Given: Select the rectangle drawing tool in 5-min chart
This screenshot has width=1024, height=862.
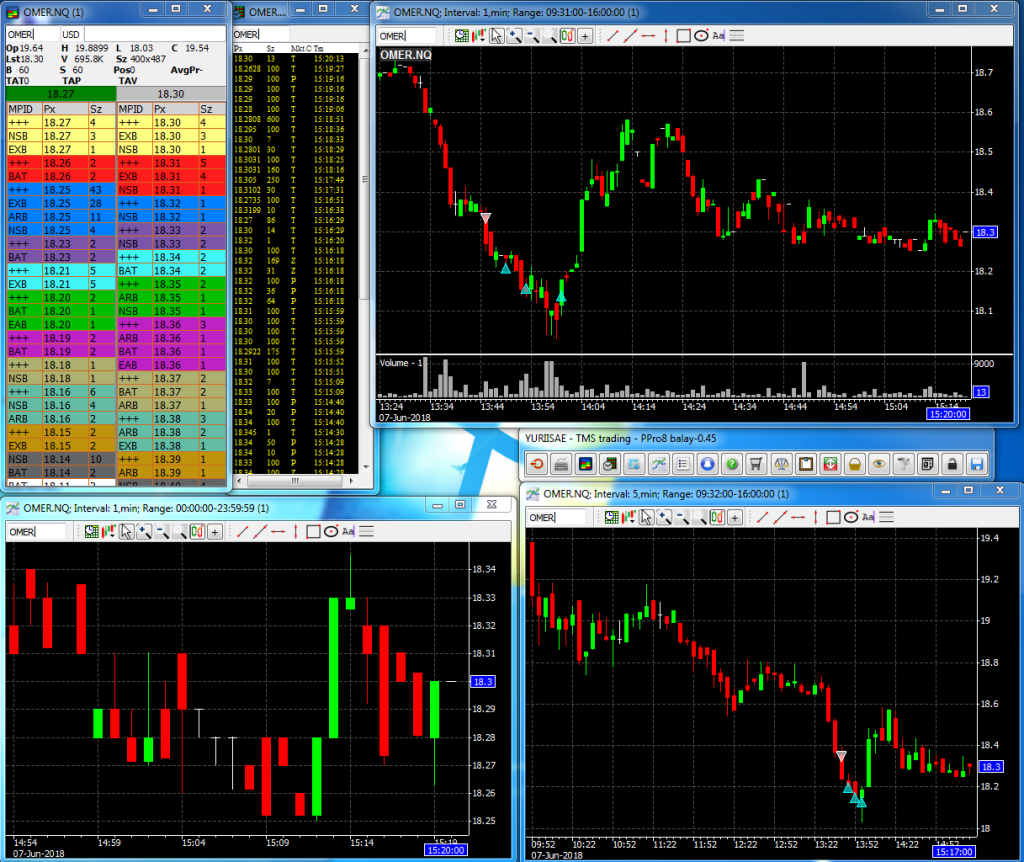Looking at the screenshot, I should (833, 517).
